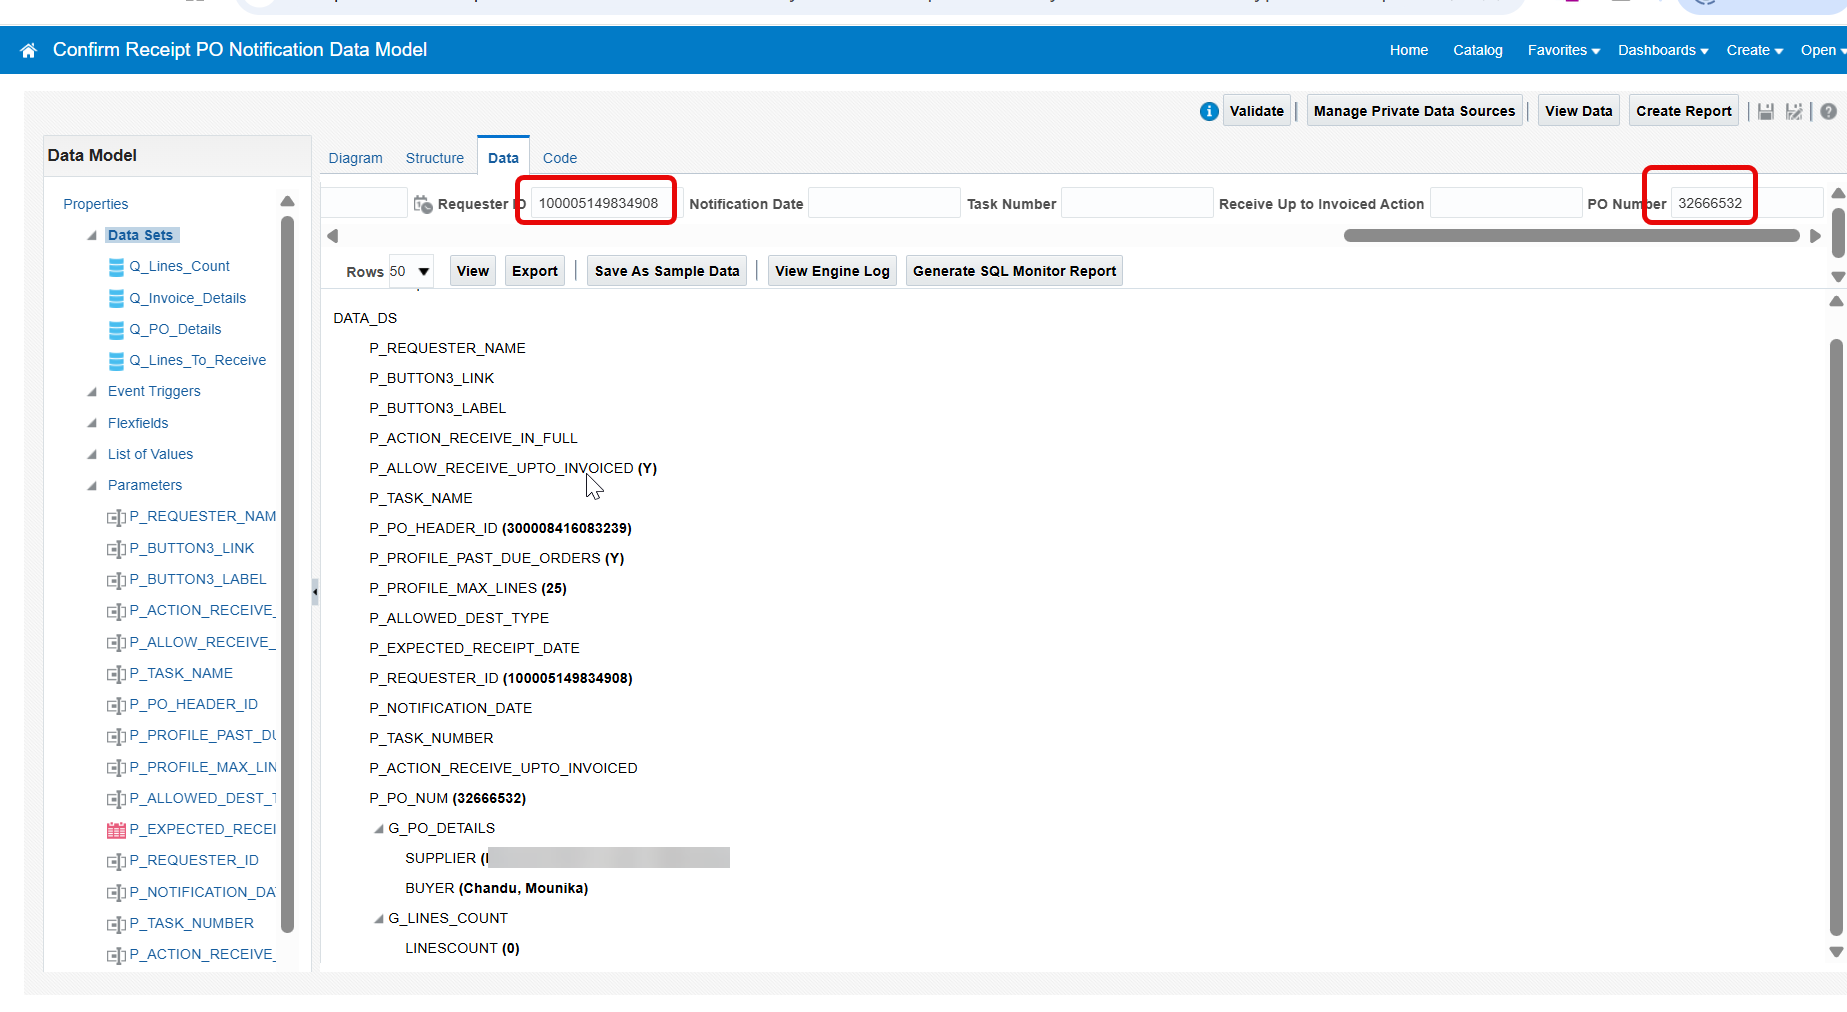
Task: Click the Export button
Action: coord(535,271)
